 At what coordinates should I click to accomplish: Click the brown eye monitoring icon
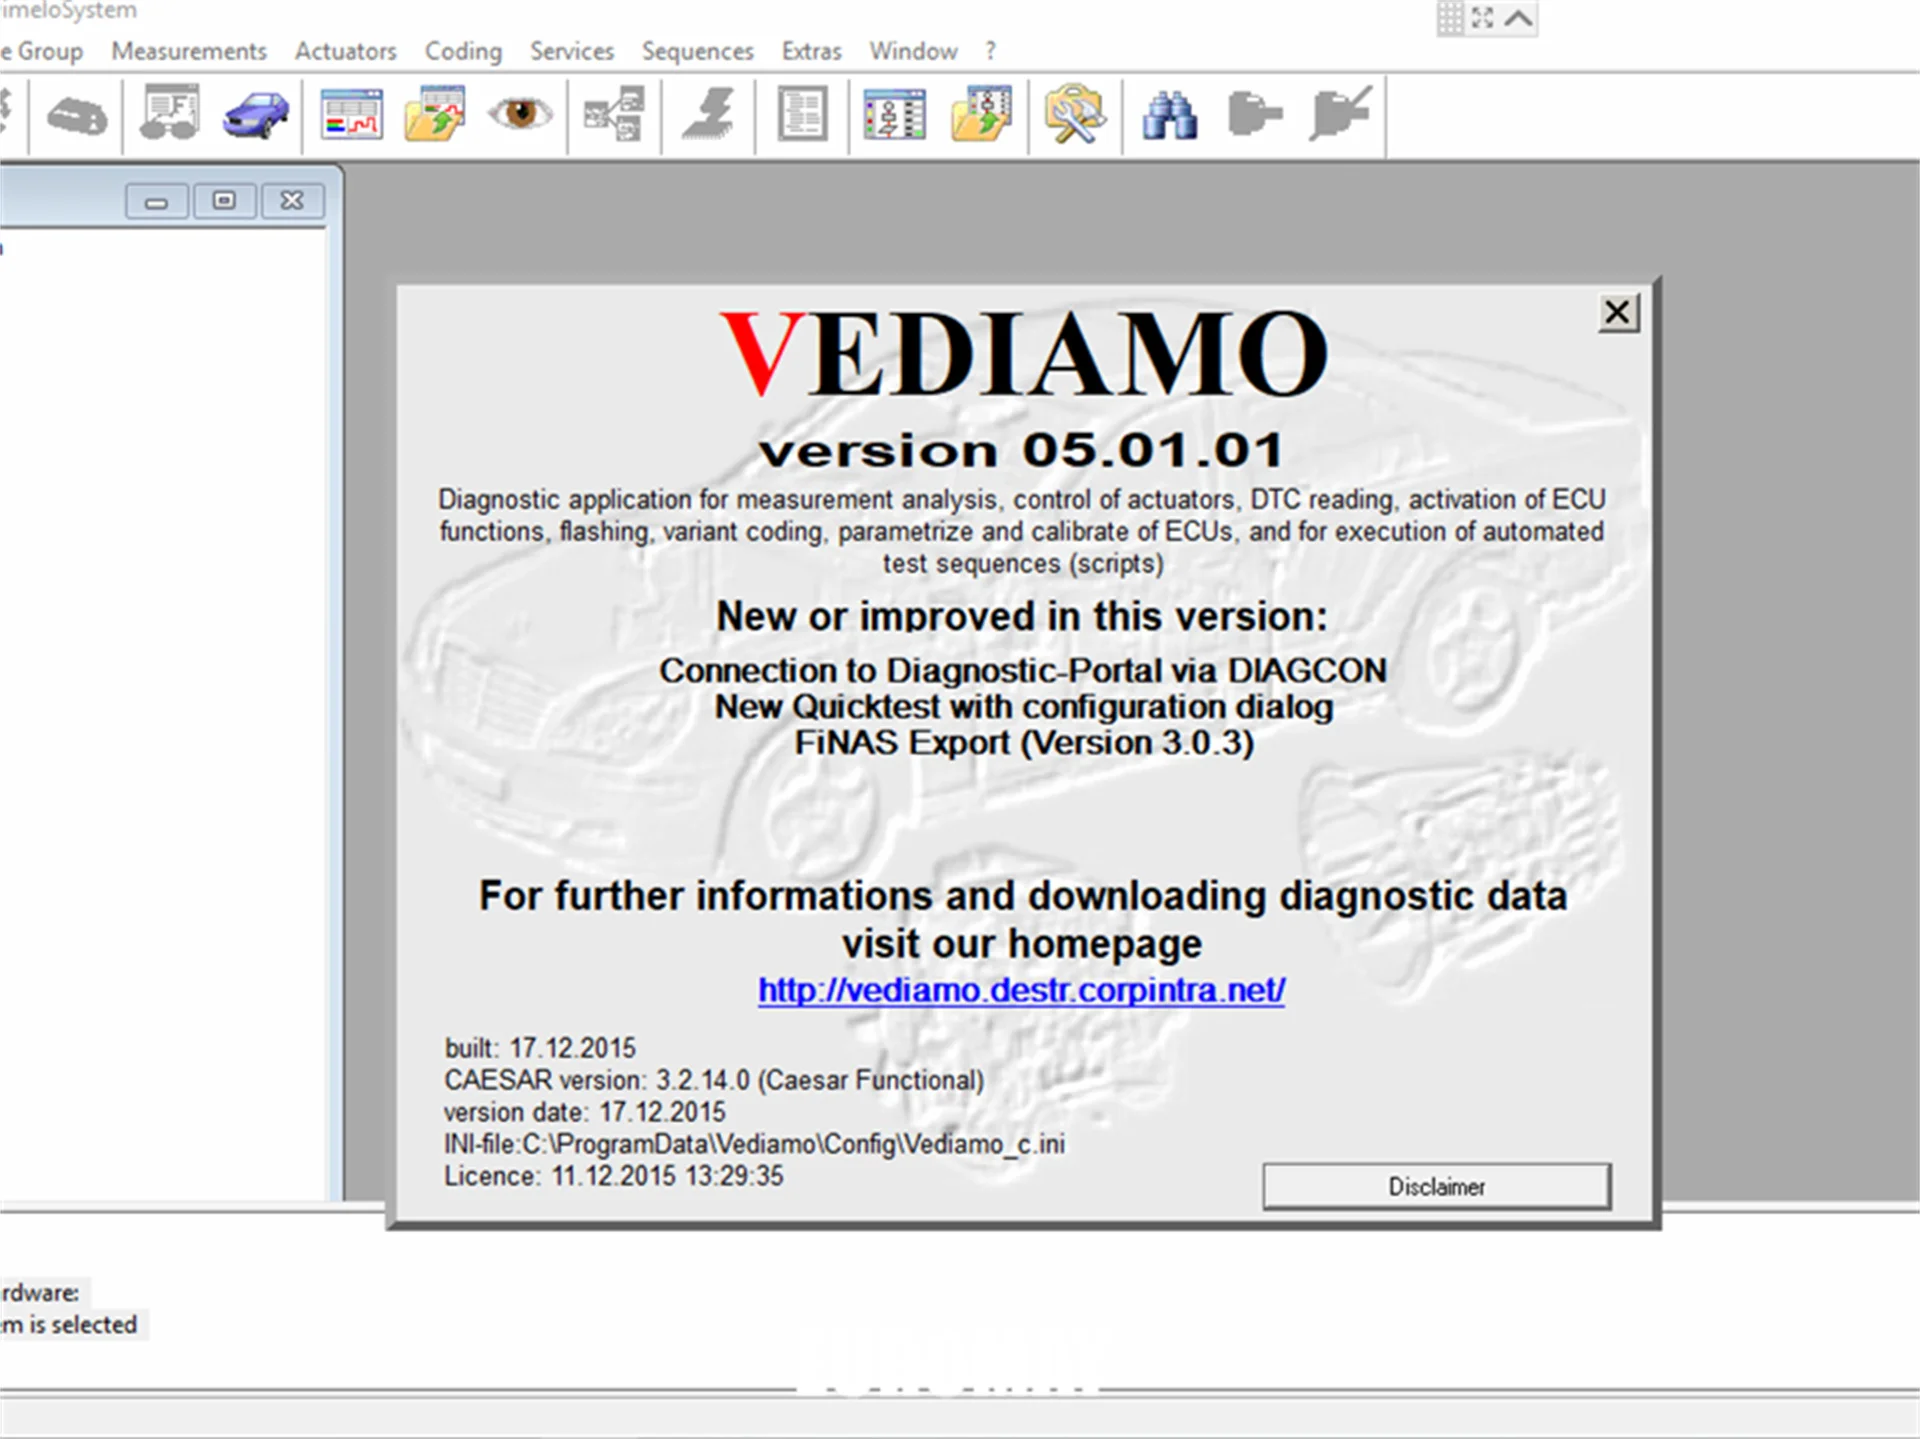coord(520,112)
